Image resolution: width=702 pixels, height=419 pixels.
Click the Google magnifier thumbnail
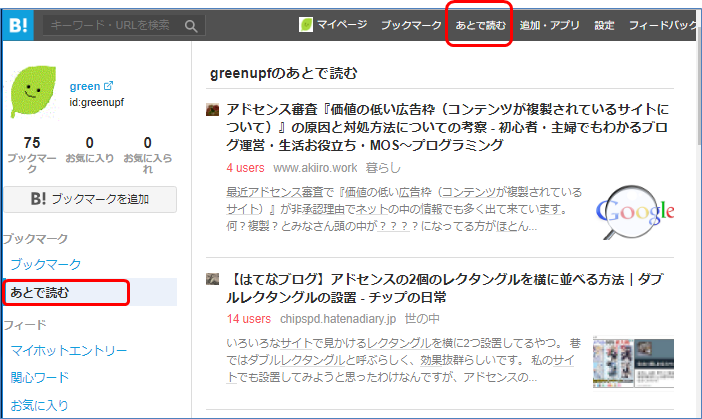(x=634, y=212)
